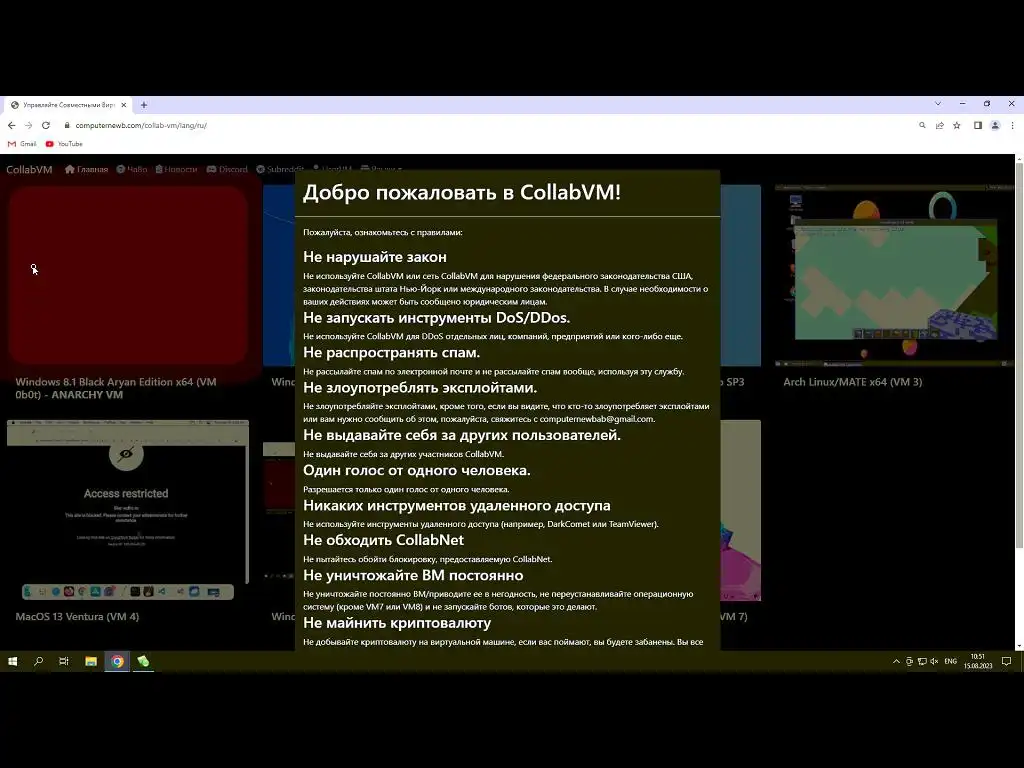Click the CollabVM brand logo text
Viewport: 1024px width, 768px height.
(x=29, y=170)
